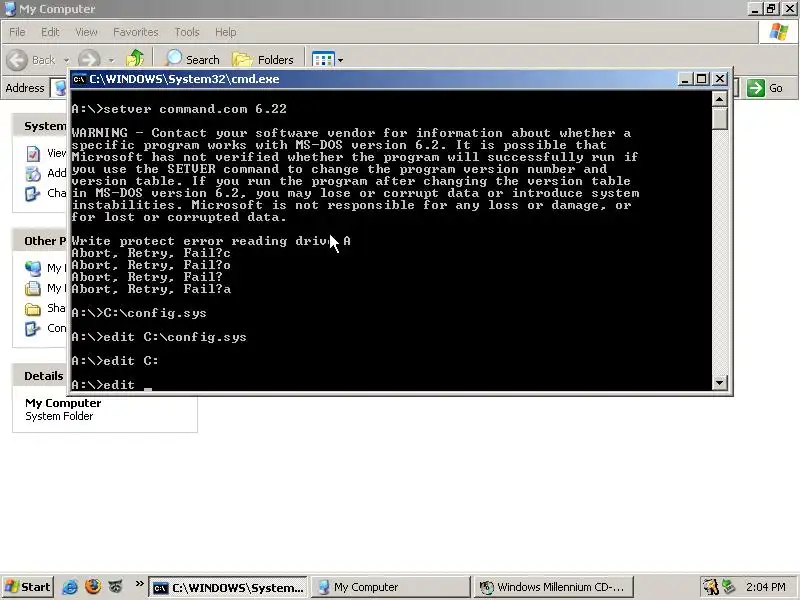Click the cmd vertical scrollbar thumb
800x600 pixels.
click(719, 118)
